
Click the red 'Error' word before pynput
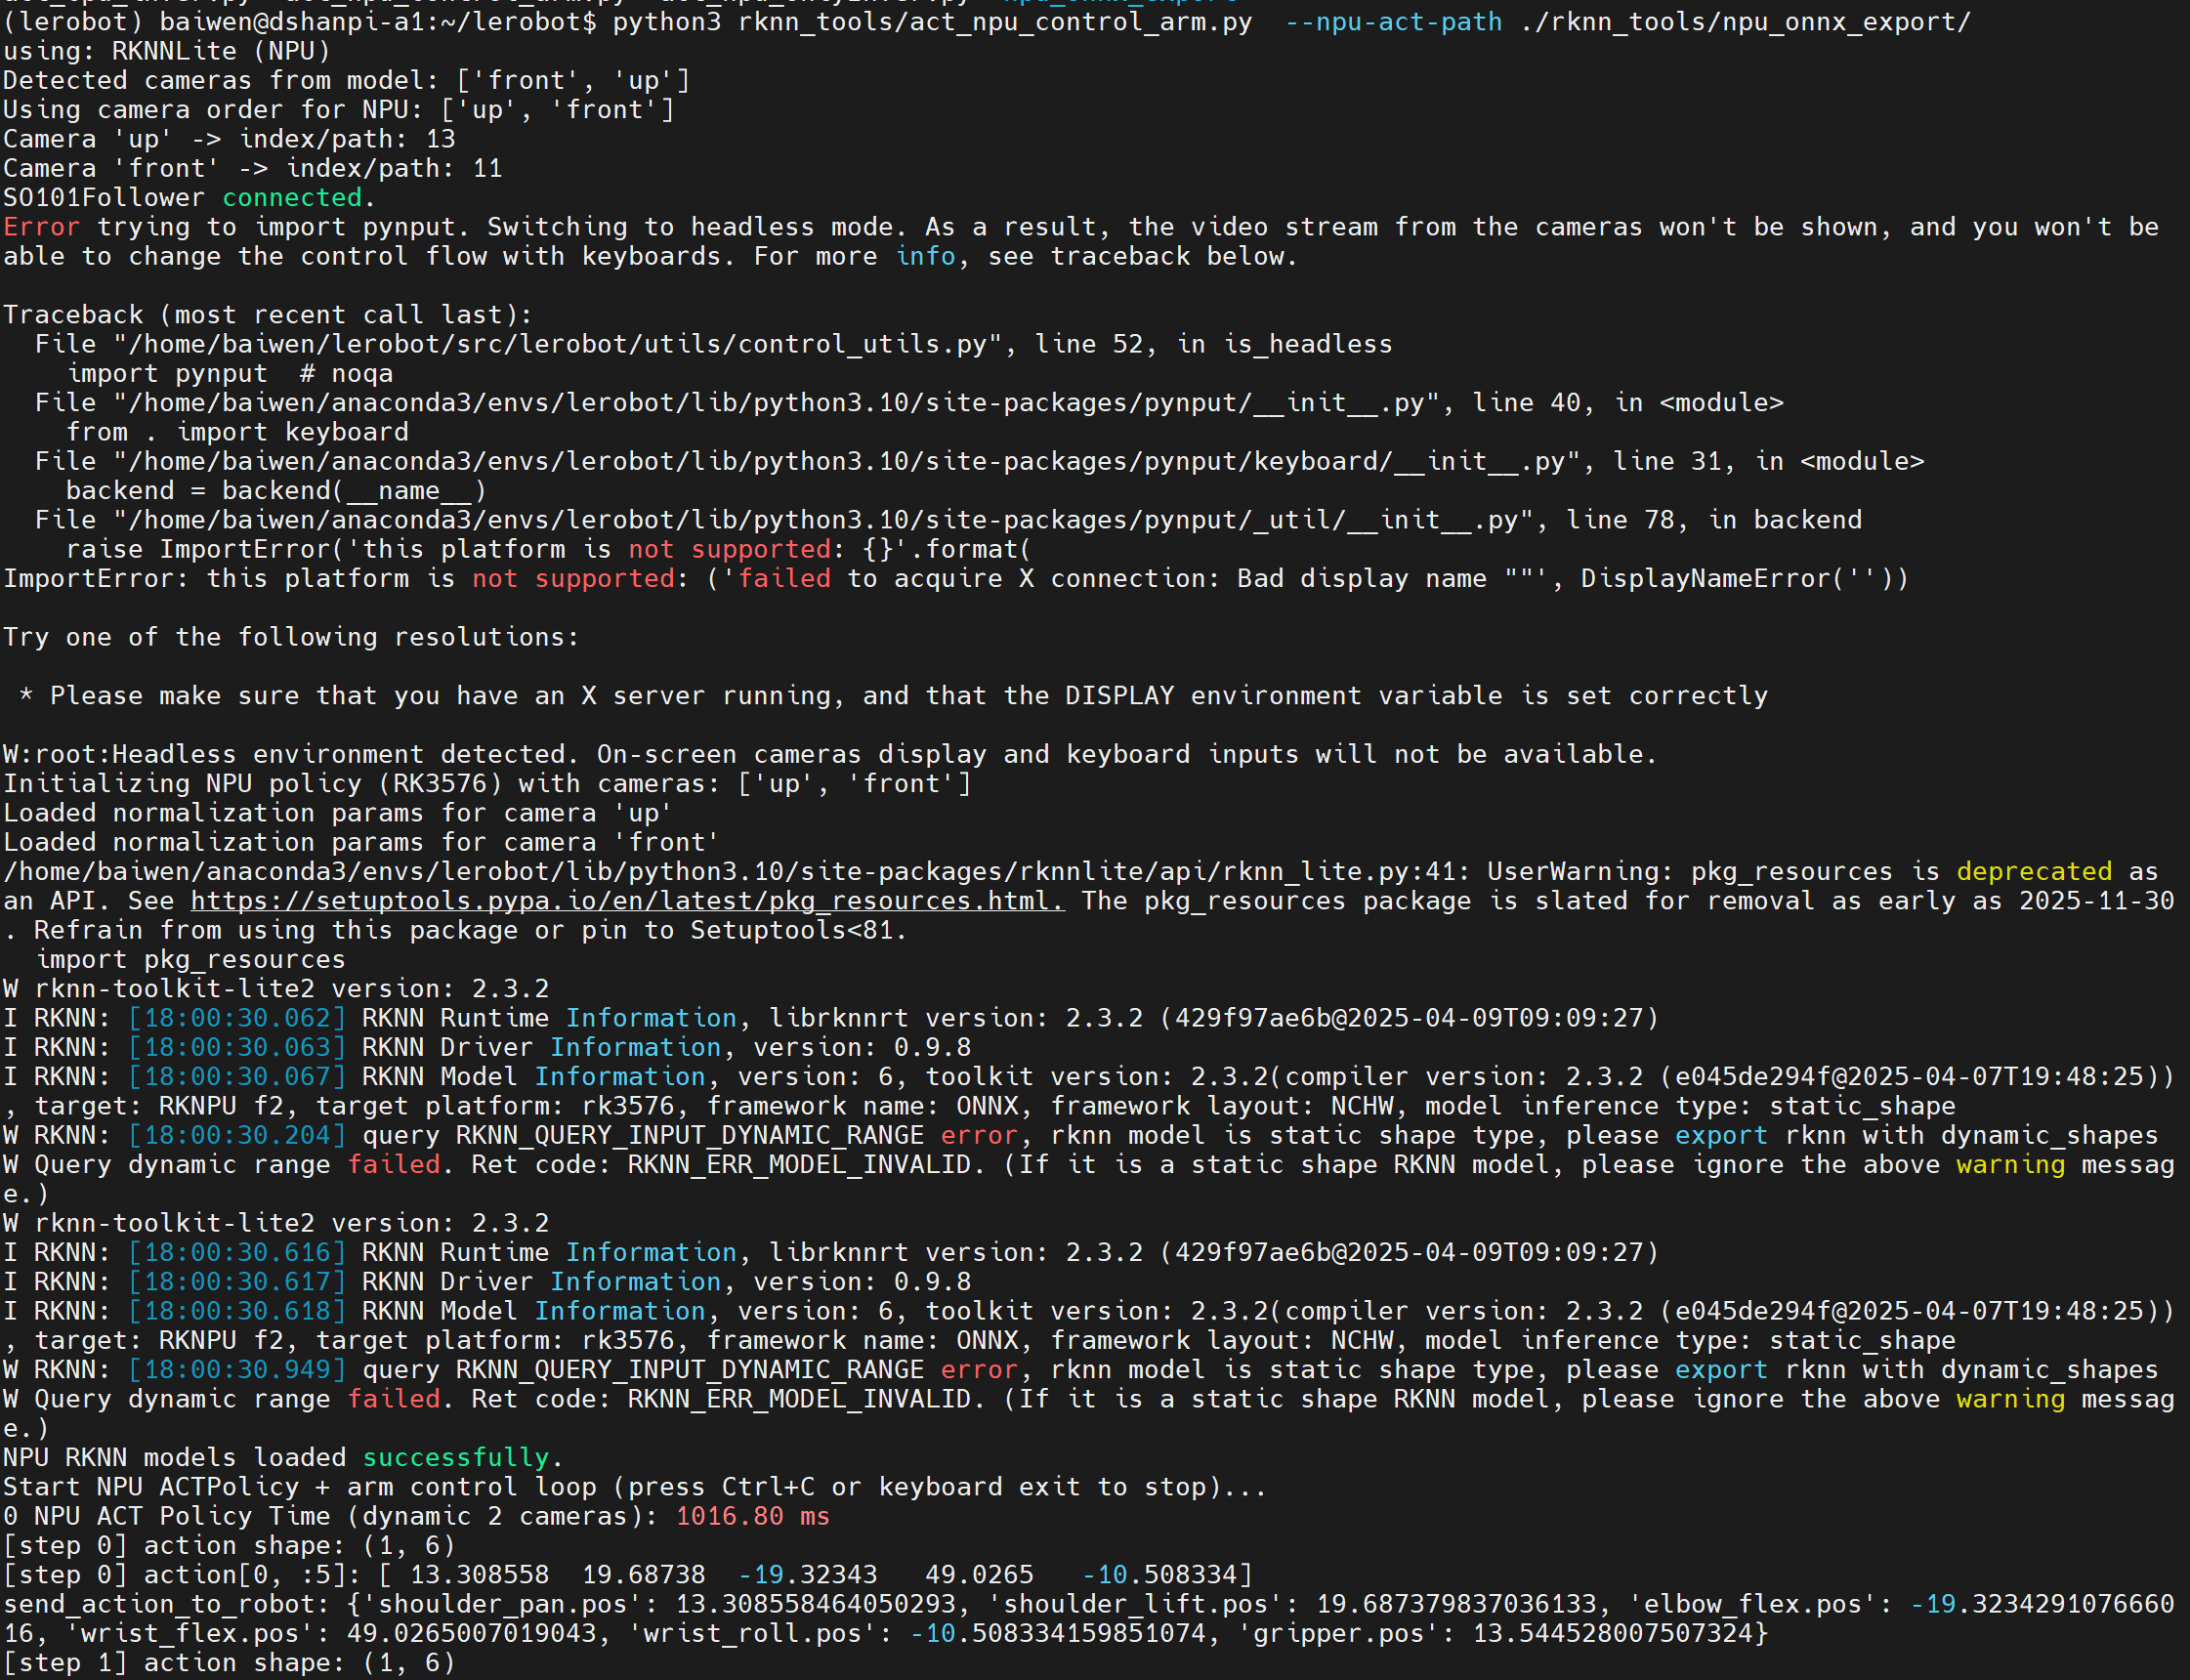pyautogui.click(x=40, y=227)
